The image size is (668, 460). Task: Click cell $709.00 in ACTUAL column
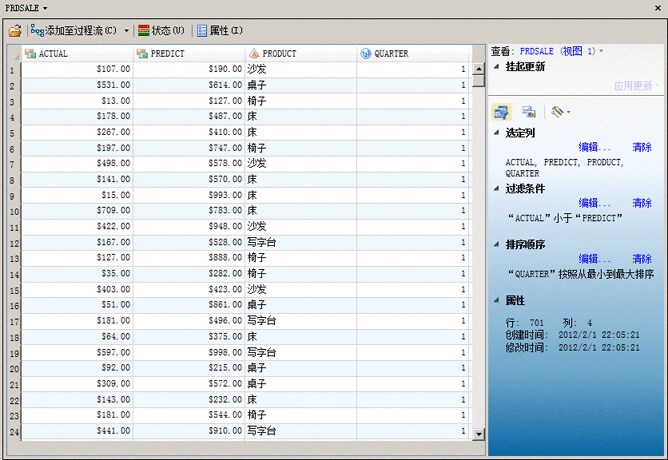point(78,210)
